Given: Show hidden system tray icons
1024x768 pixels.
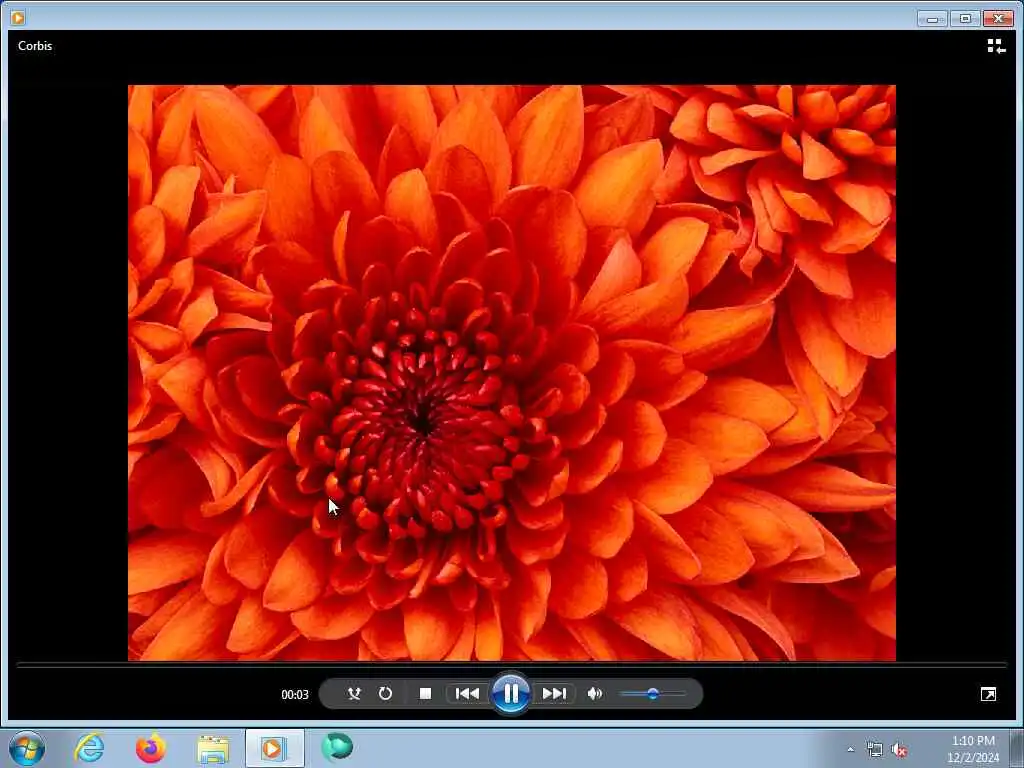Looking at the screenshot, I should pyautogui.click(x=850, y=750).
